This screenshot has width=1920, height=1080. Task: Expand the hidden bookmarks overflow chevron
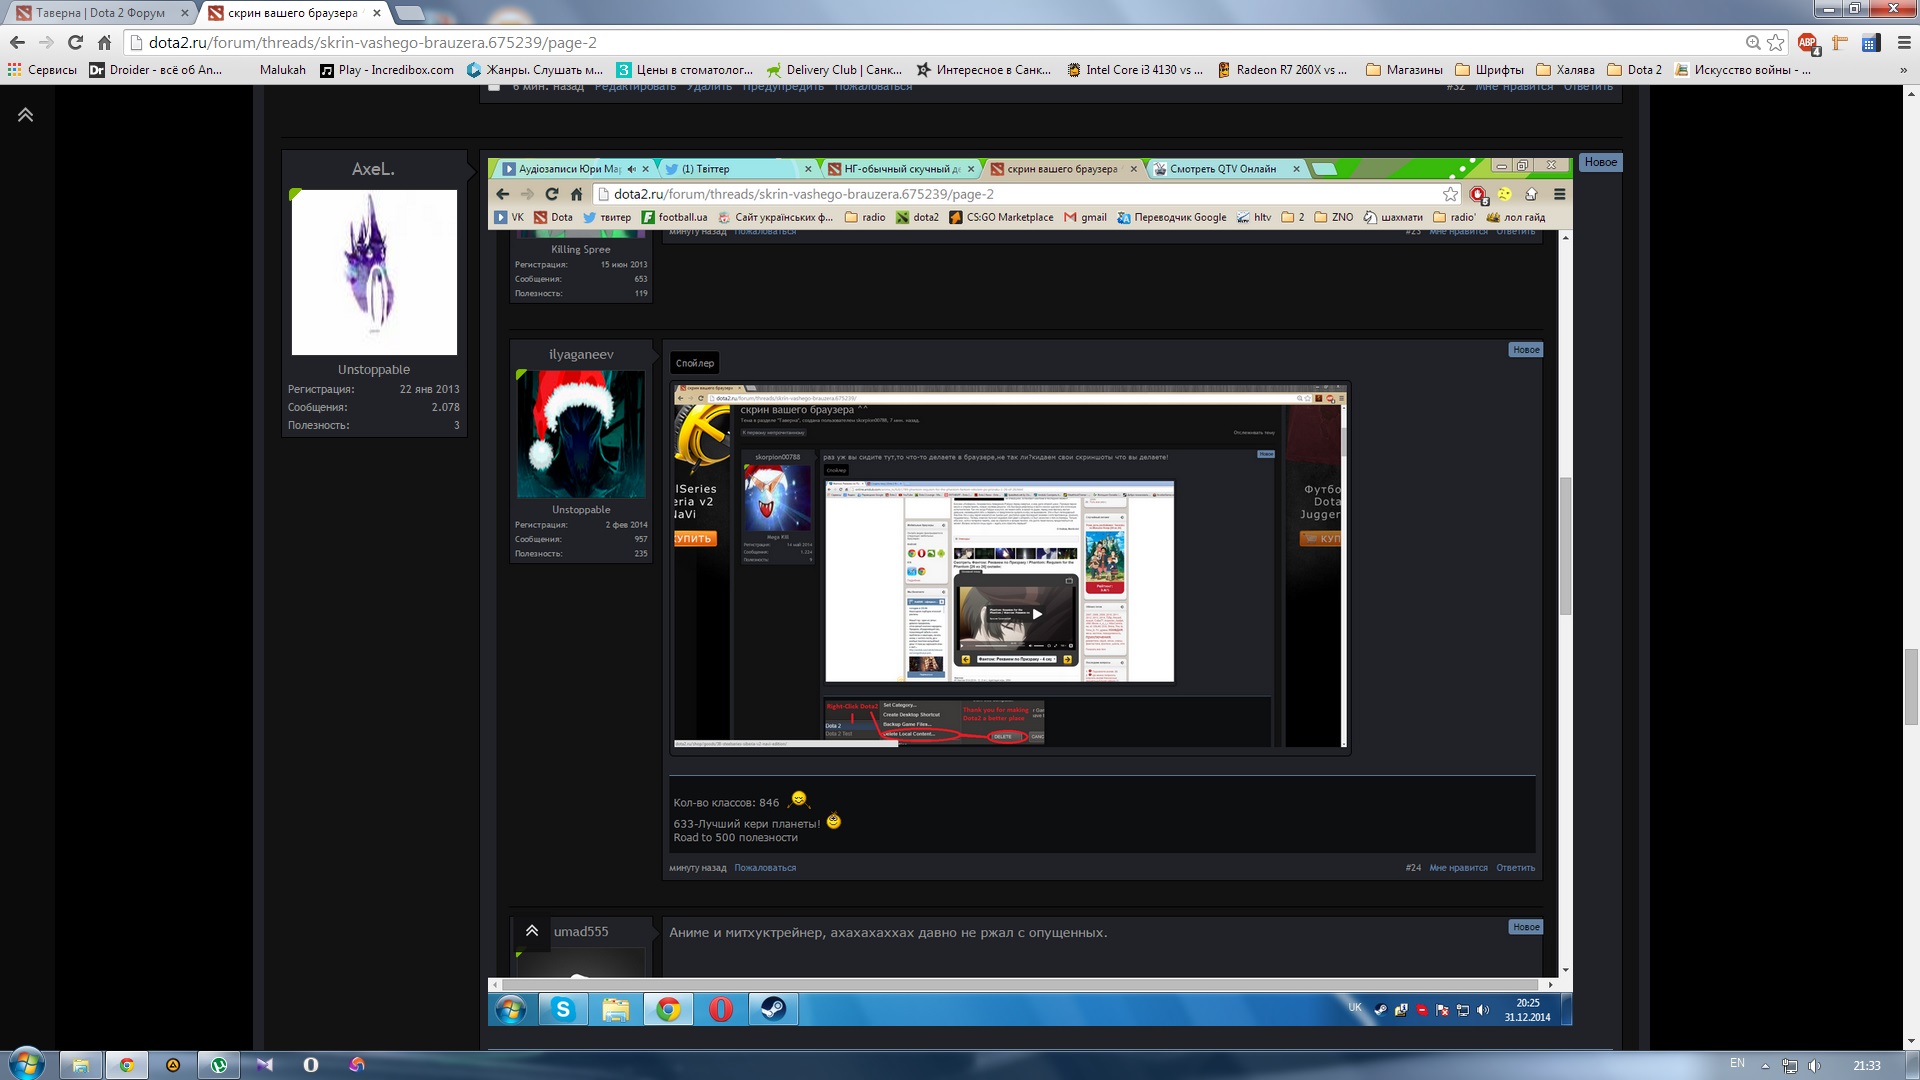pyautogui.click(x=1903, y=70)
